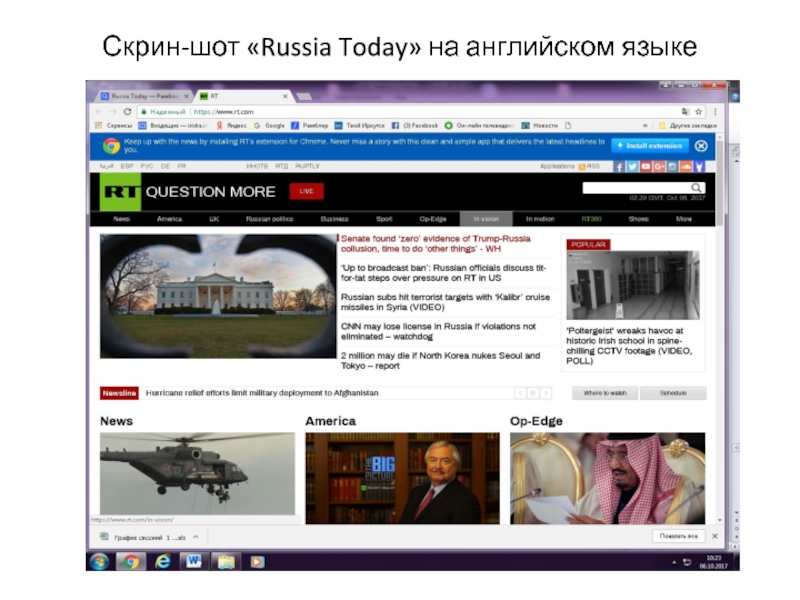Image resolution: width=800 pixels, height=600 pixels.
Task: Click the Schedule button
Action: 673,393
